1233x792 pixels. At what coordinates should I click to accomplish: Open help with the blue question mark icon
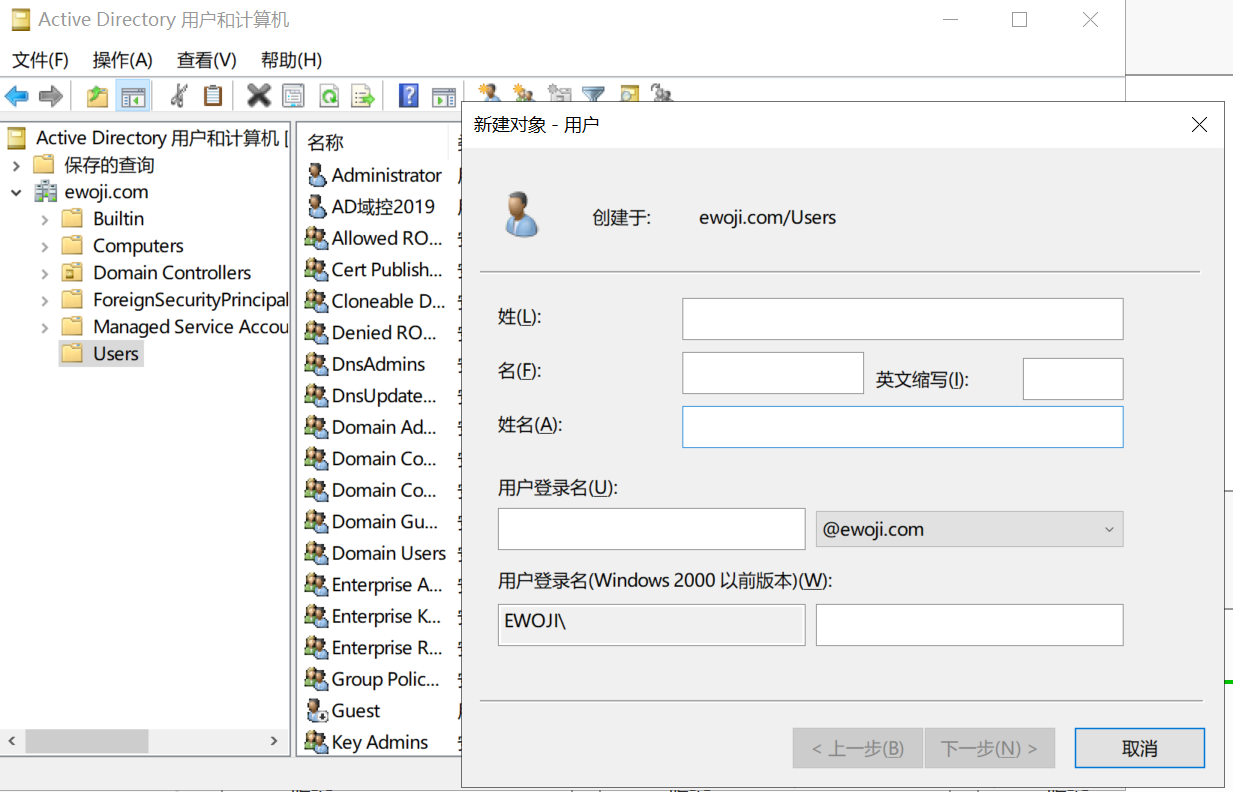[x=408, y=96]
